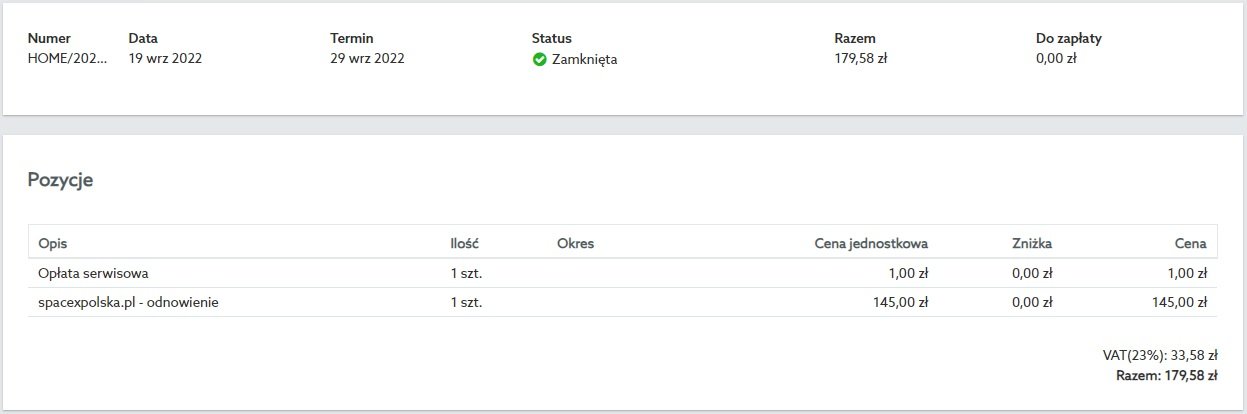Viewport: 1247px width, 414px height.
Task: Click the Zamknięta status text
Action: pyautogui.click(x=585, y=59)
